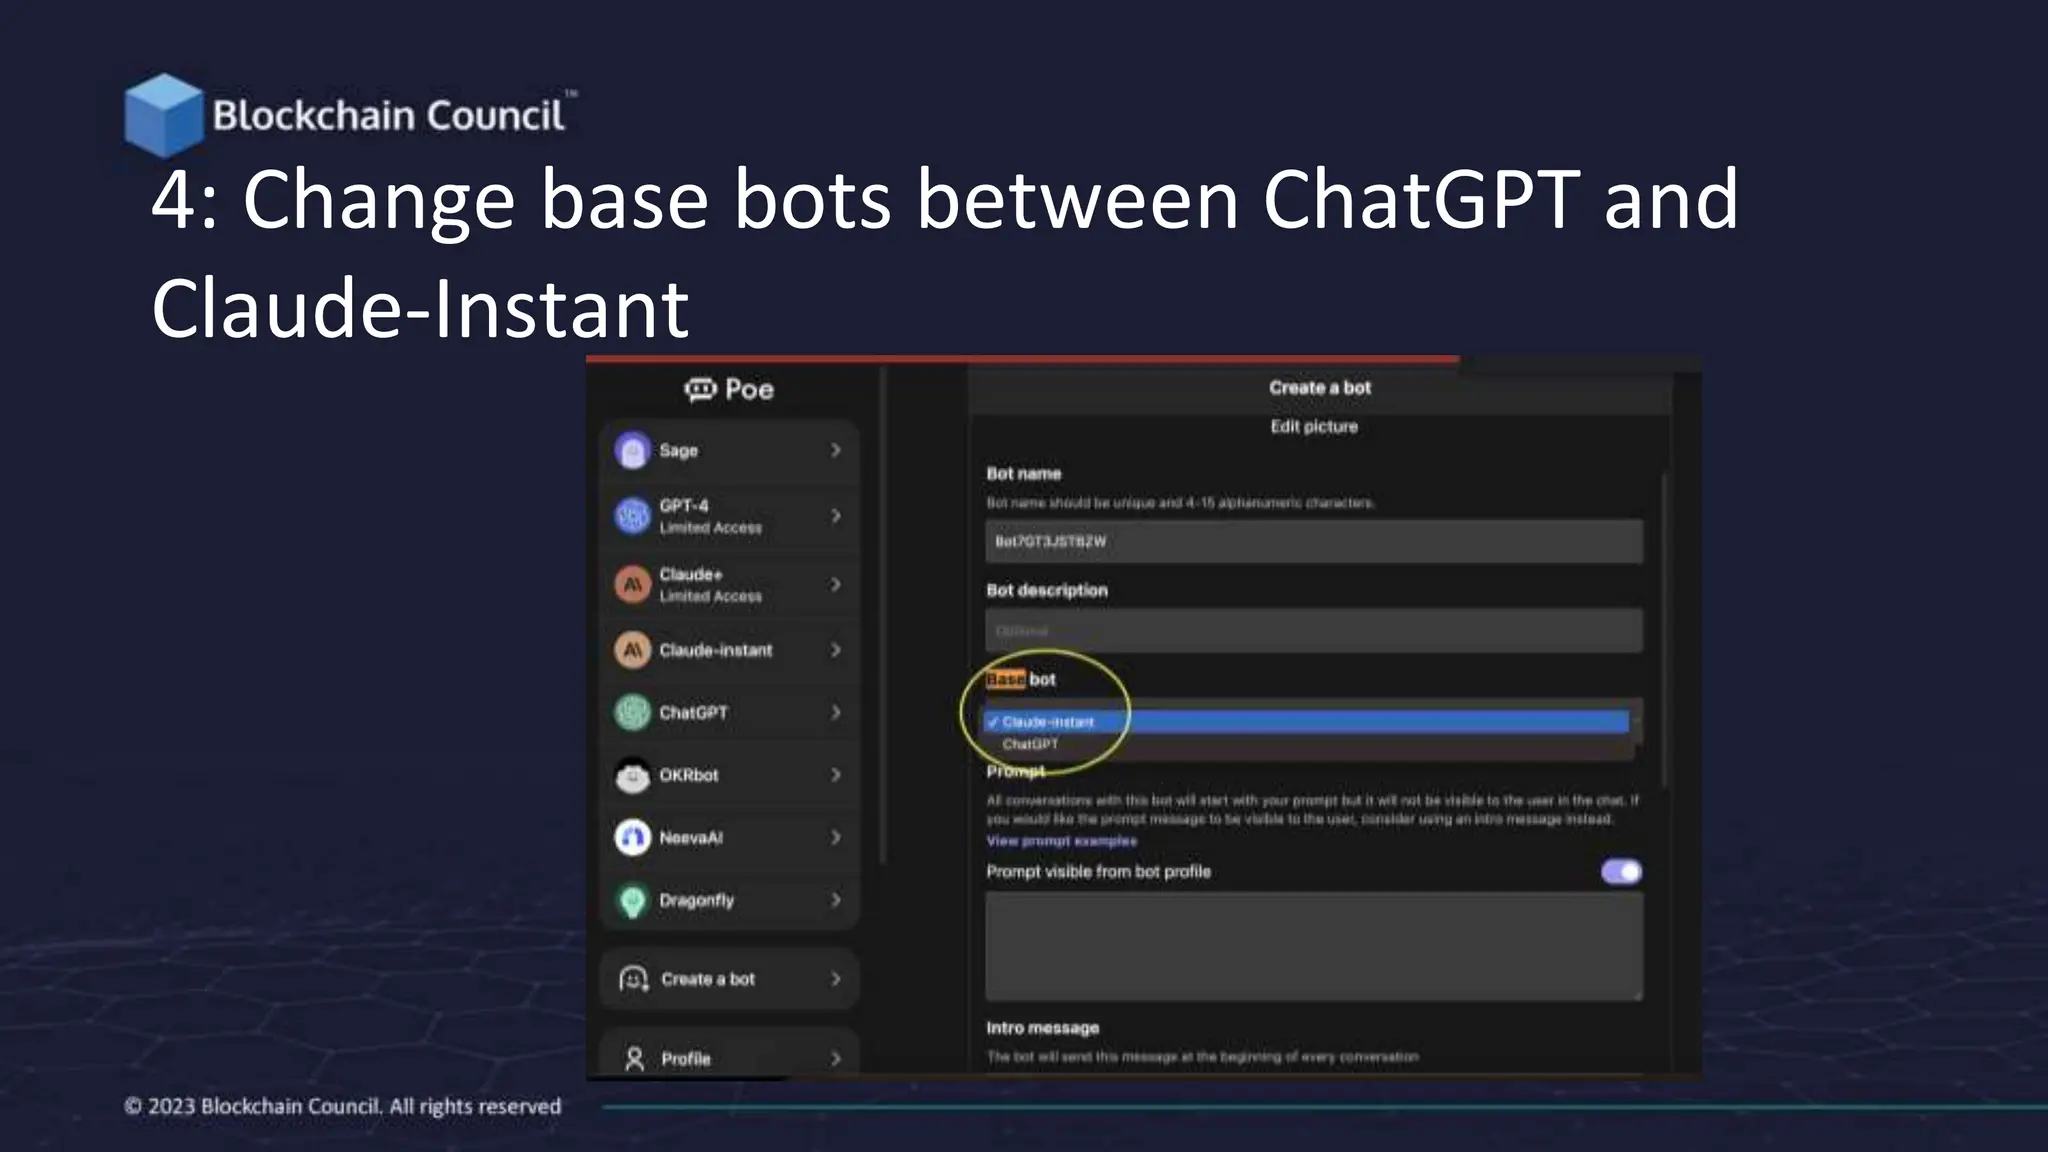Choose the Claude-instant avatar icon in sidebar
2048x1152 pixels.
pyautogui.click(x=632, y=650)
